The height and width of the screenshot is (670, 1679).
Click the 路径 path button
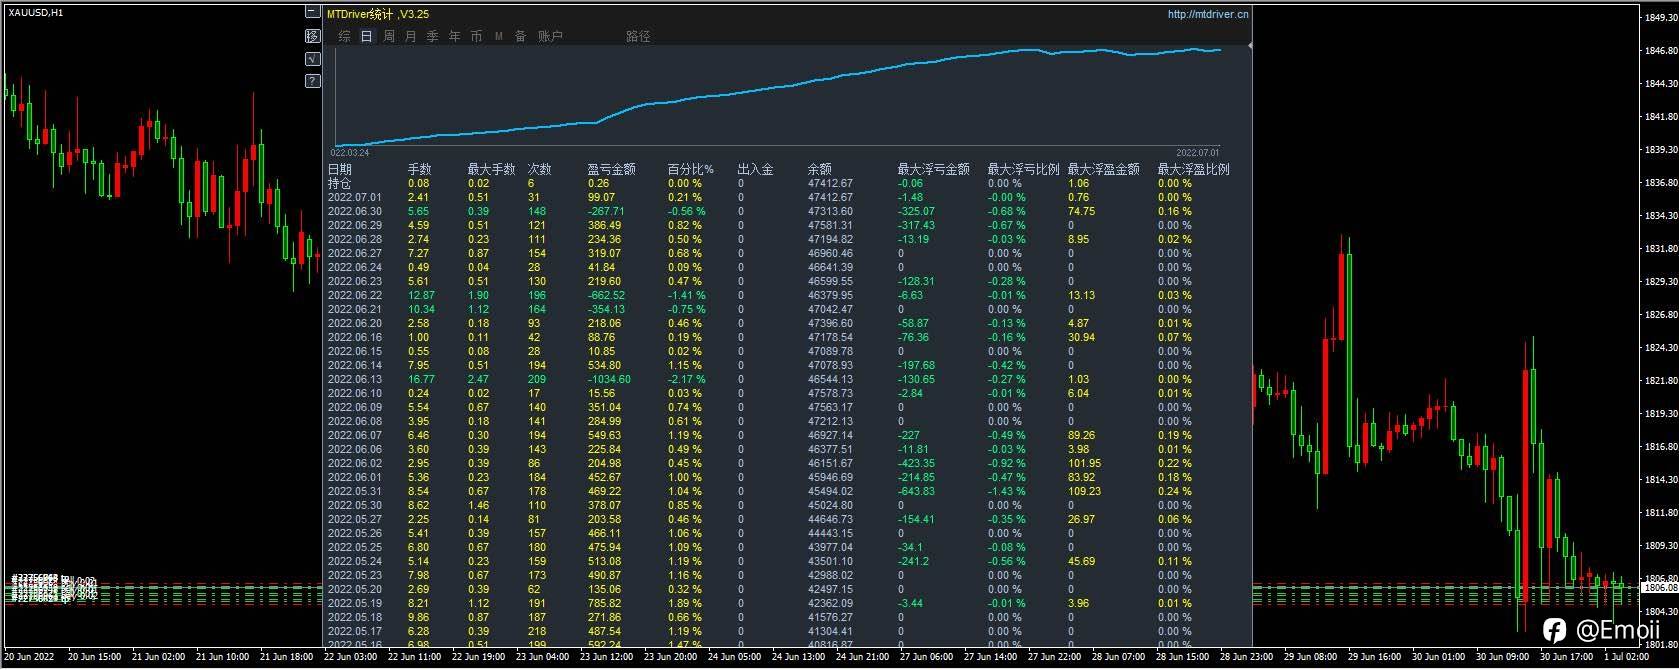tap(638, 36)
